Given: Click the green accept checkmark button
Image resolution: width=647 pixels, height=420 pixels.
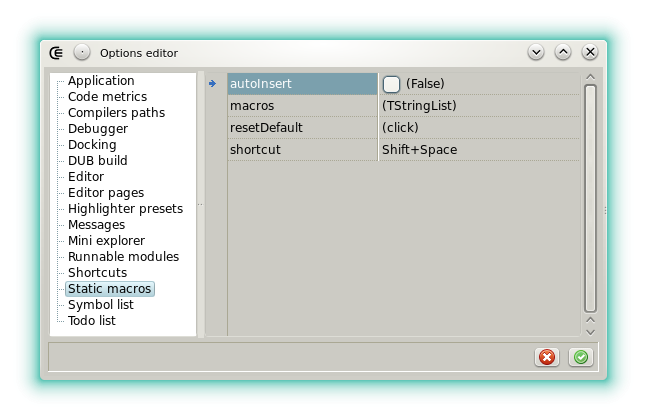Looking at the screenshot, I should pos(580,357).
